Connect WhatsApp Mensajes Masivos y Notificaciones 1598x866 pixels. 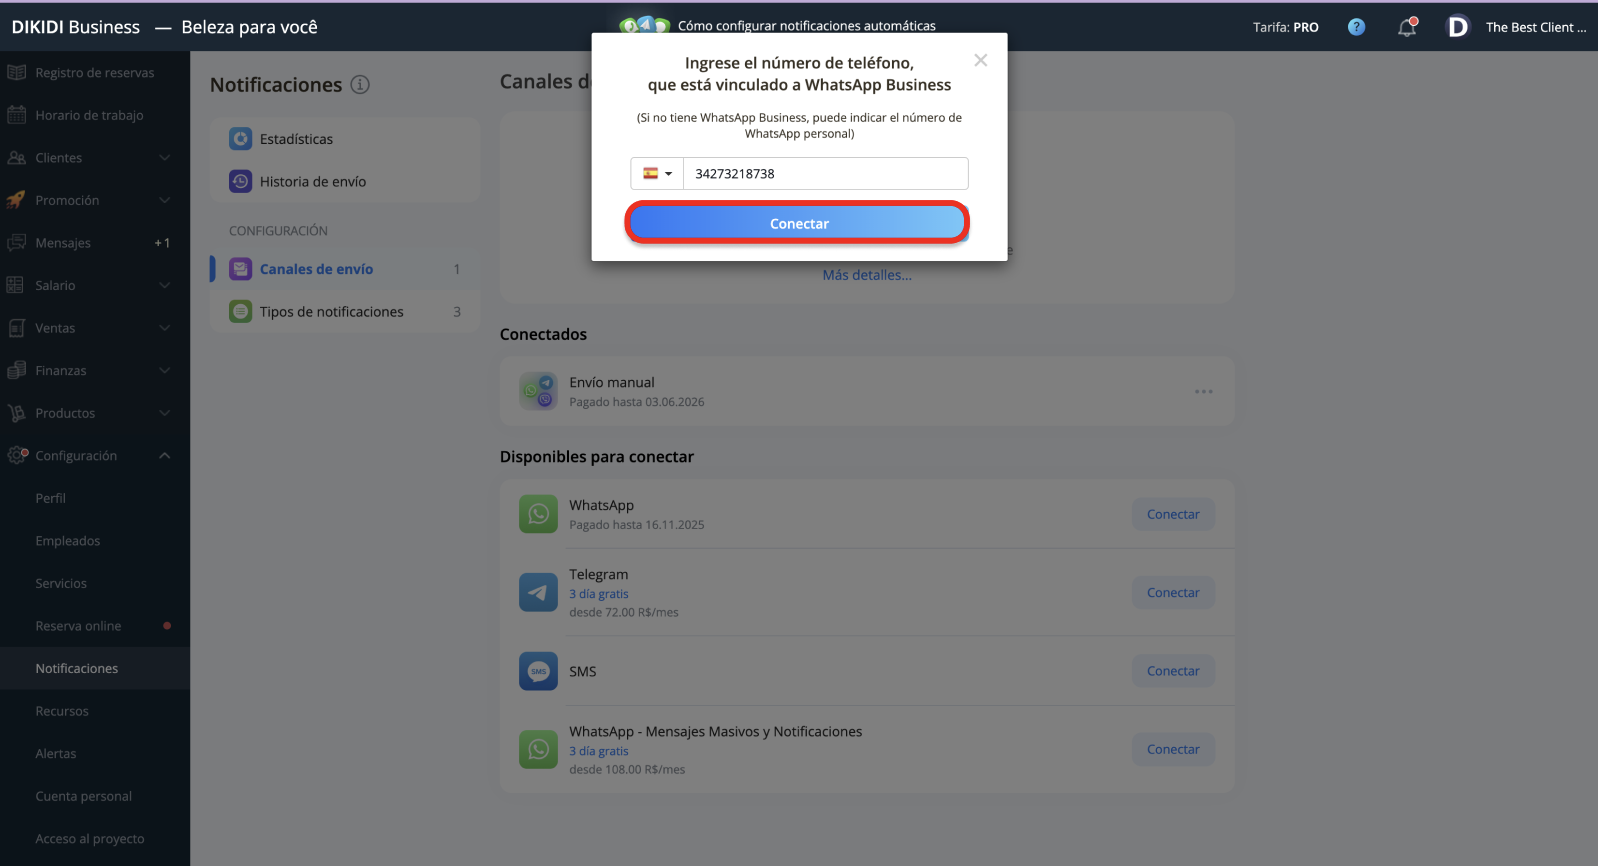tap(1173, 749)
